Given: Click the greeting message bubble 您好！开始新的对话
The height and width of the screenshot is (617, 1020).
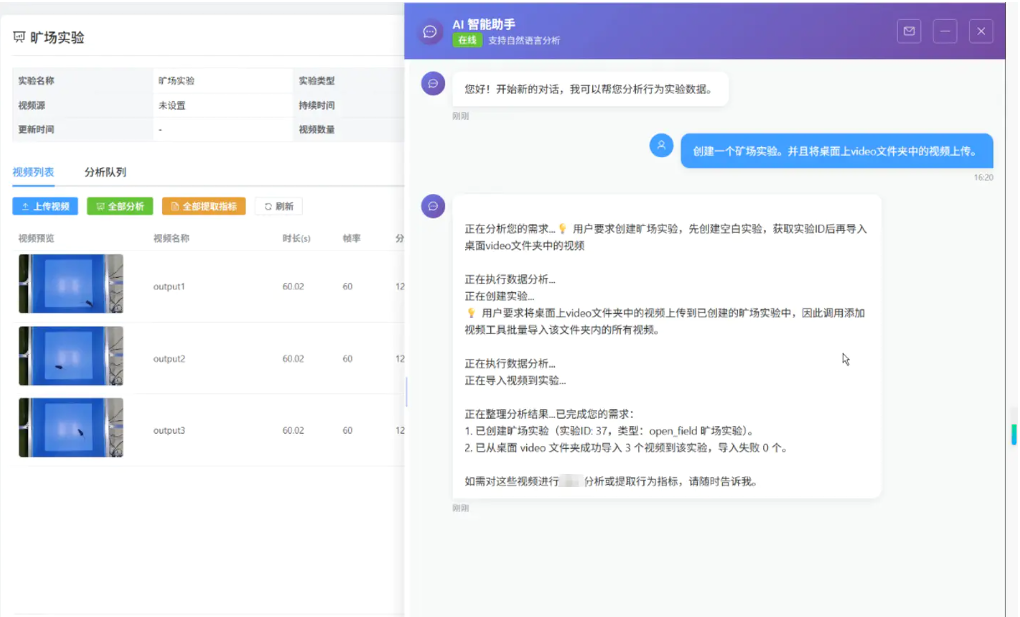Looking at the screenshot, I should tap(590, 89).
